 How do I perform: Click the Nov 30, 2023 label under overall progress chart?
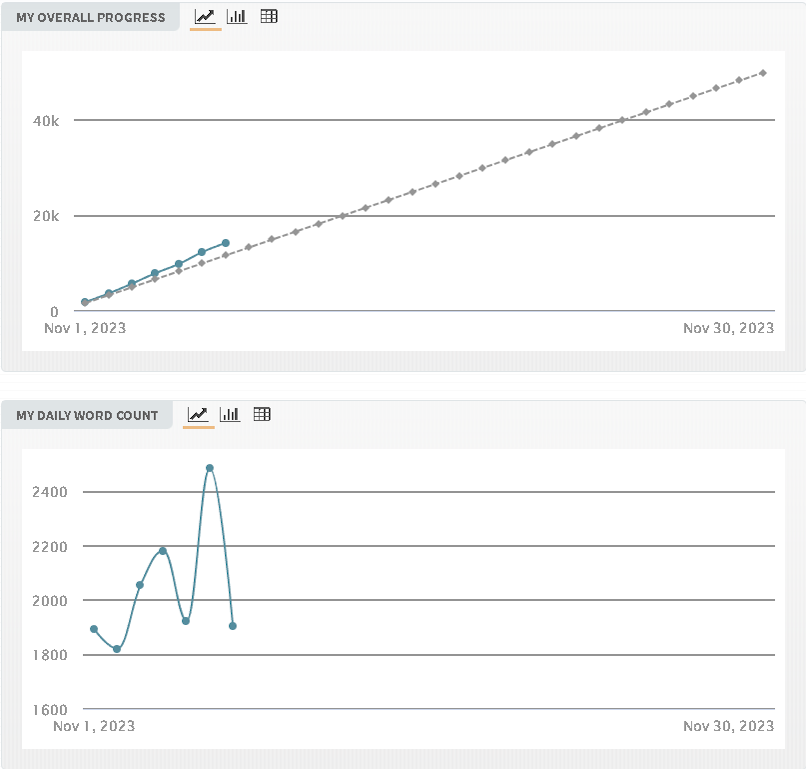click(728, 328)
